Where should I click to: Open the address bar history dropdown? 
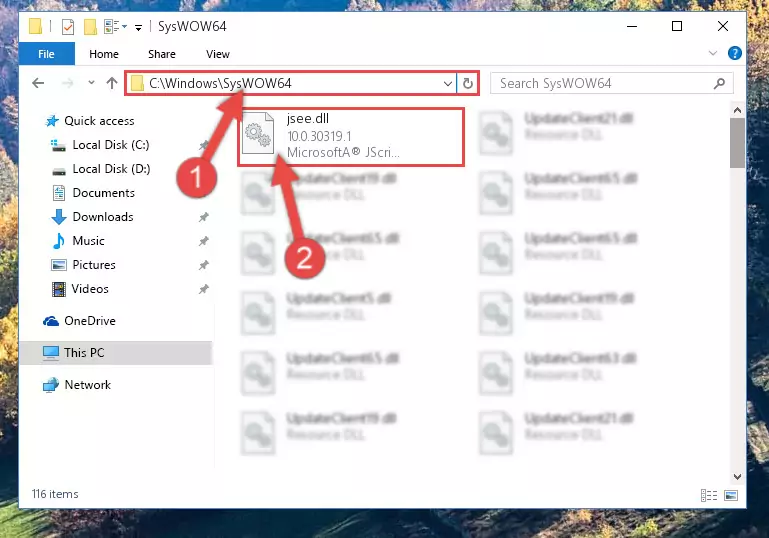[447, 84]
